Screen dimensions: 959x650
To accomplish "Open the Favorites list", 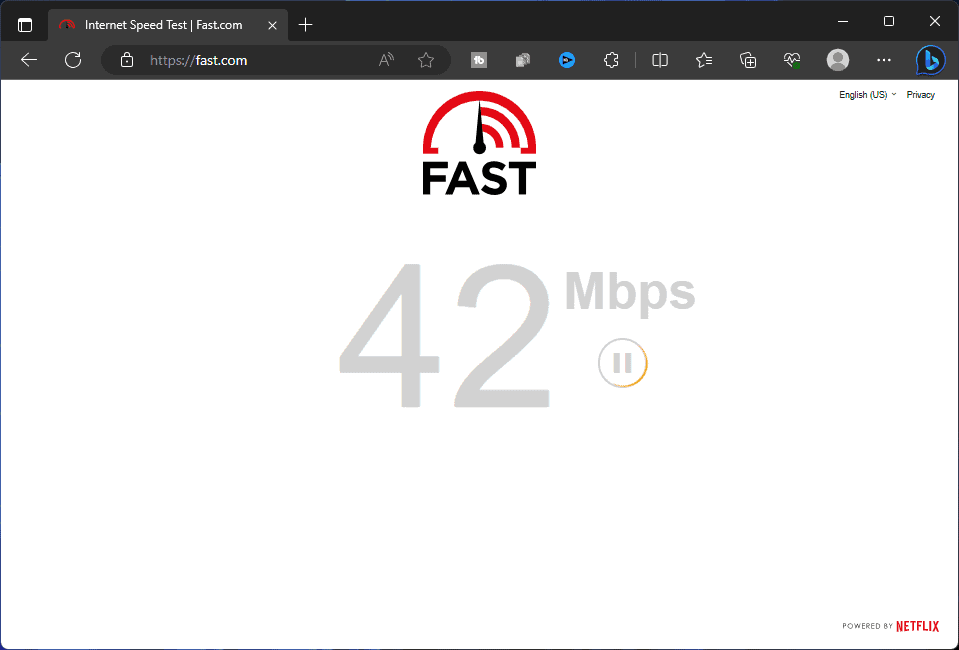I will coord(704,60).
